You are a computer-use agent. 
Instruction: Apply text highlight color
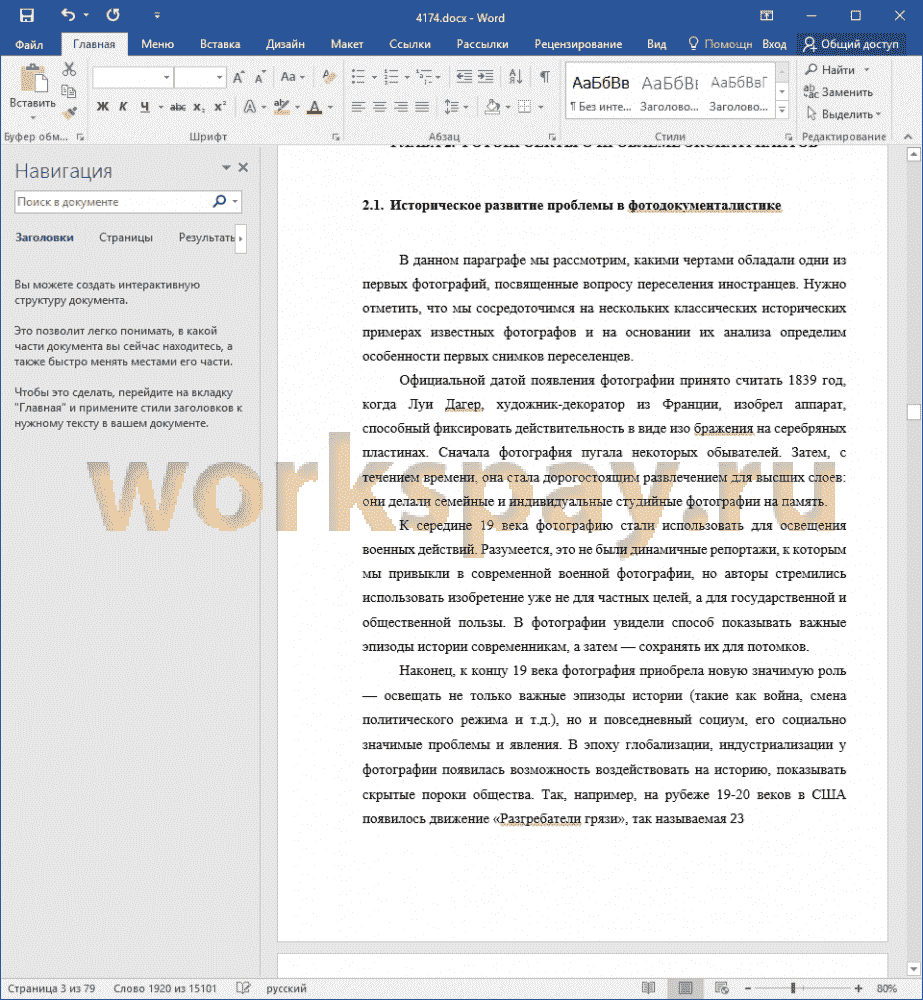[x=281, y=107]
